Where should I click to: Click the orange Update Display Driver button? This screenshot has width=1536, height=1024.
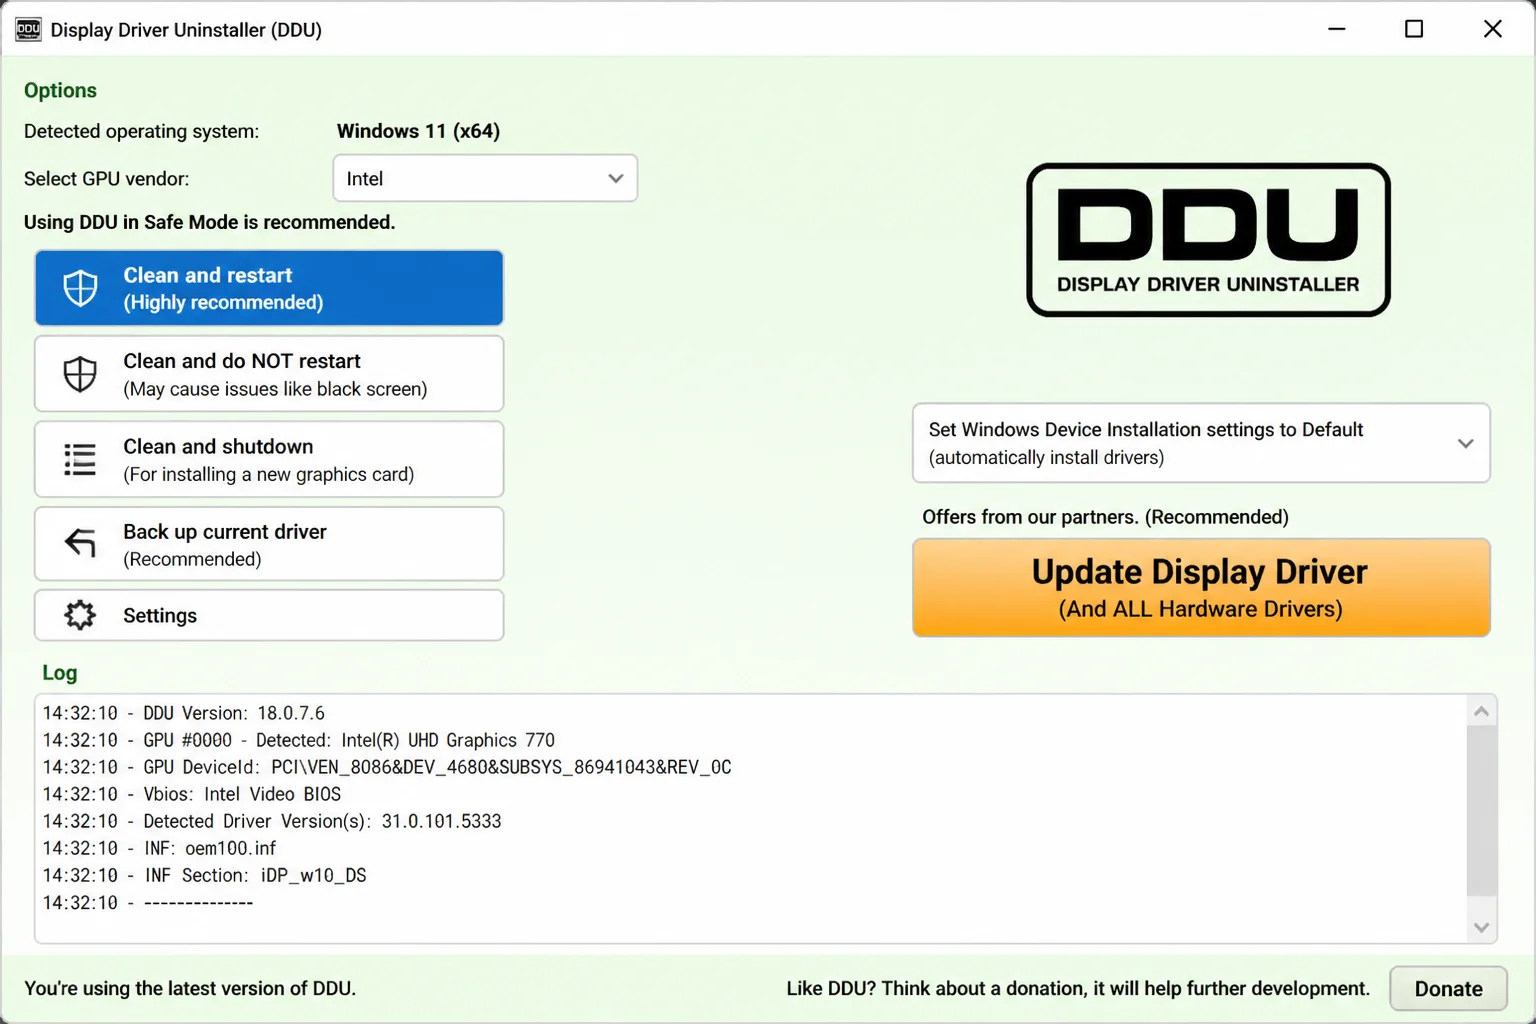[x=1201, y=588]
